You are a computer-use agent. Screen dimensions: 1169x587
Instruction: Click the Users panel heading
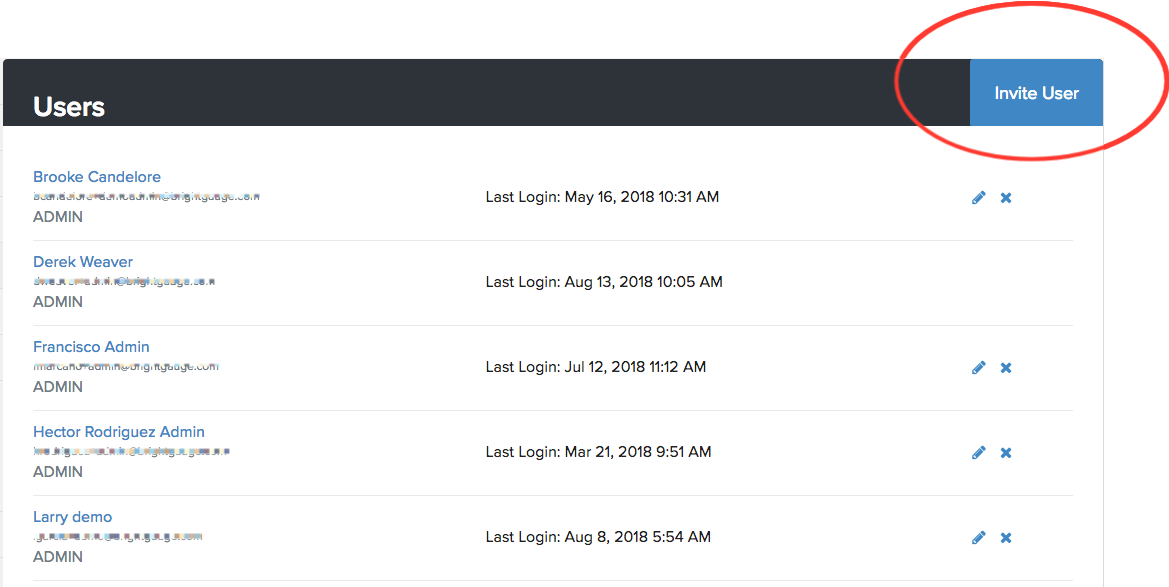[69, 107]
